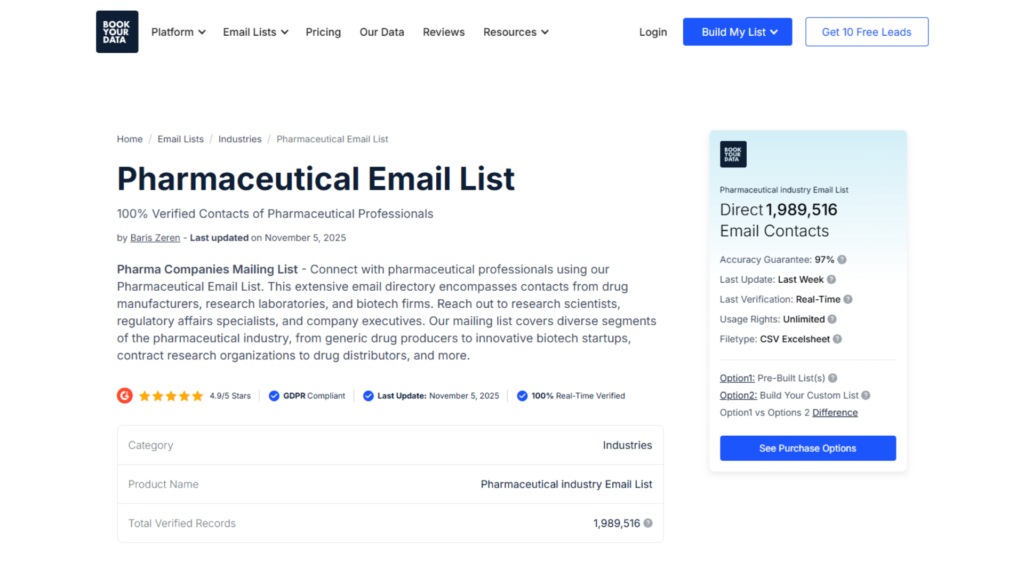This screenshot has width=1024, height=576.
Task: Expand the Platform dropdown menu
Action: click(178, 32)
